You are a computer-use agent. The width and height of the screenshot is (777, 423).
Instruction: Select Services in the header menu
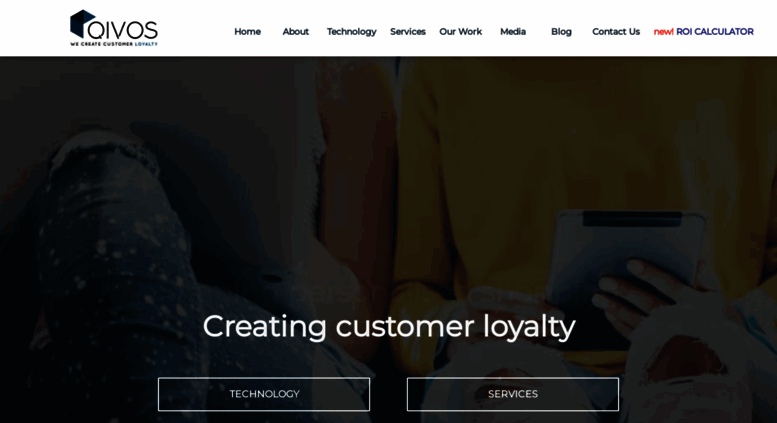[x=408, y=32]
